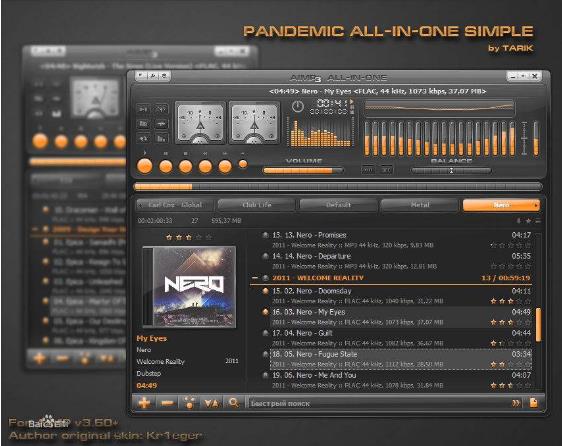The image size is (562, 446).
Task: Toggle checkbox bullet for 19. Nero - Me And You
Action: point(266,375)
